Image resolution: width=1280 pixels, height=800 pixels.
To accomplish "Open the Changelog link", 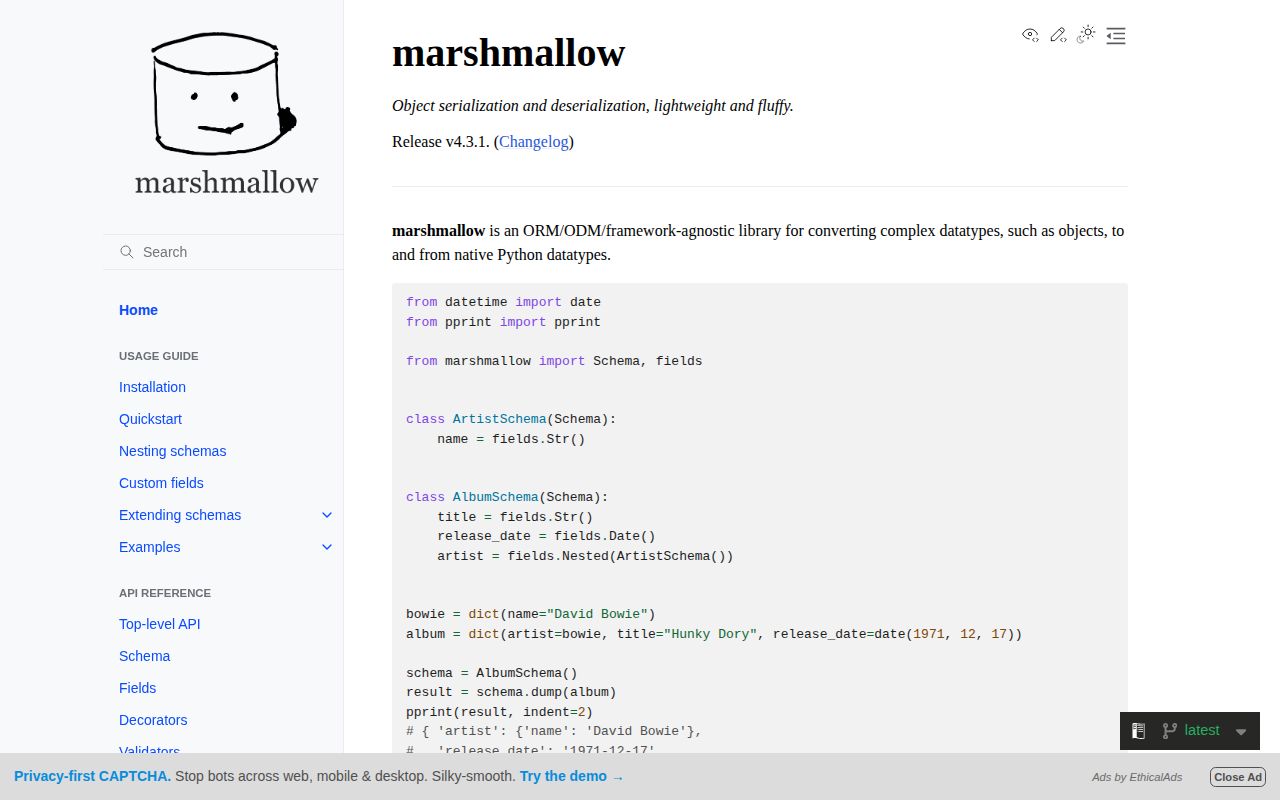I will (x=534, y=141).
